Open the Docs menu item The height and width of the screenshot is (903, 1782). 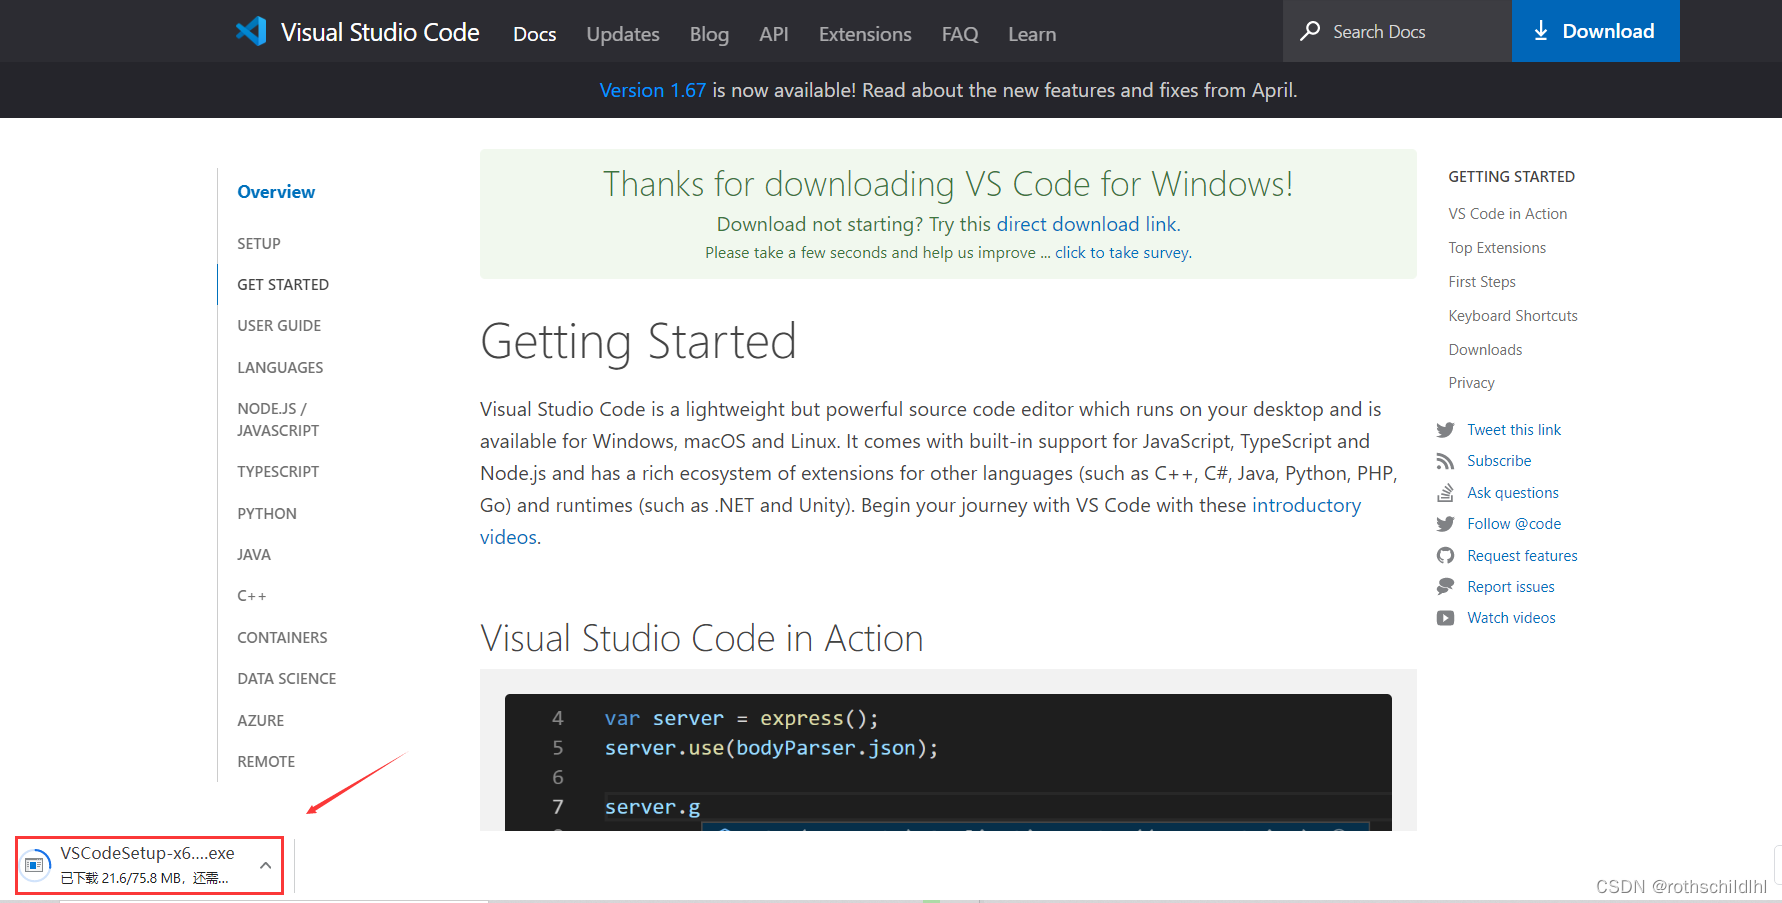click(535, 34)
